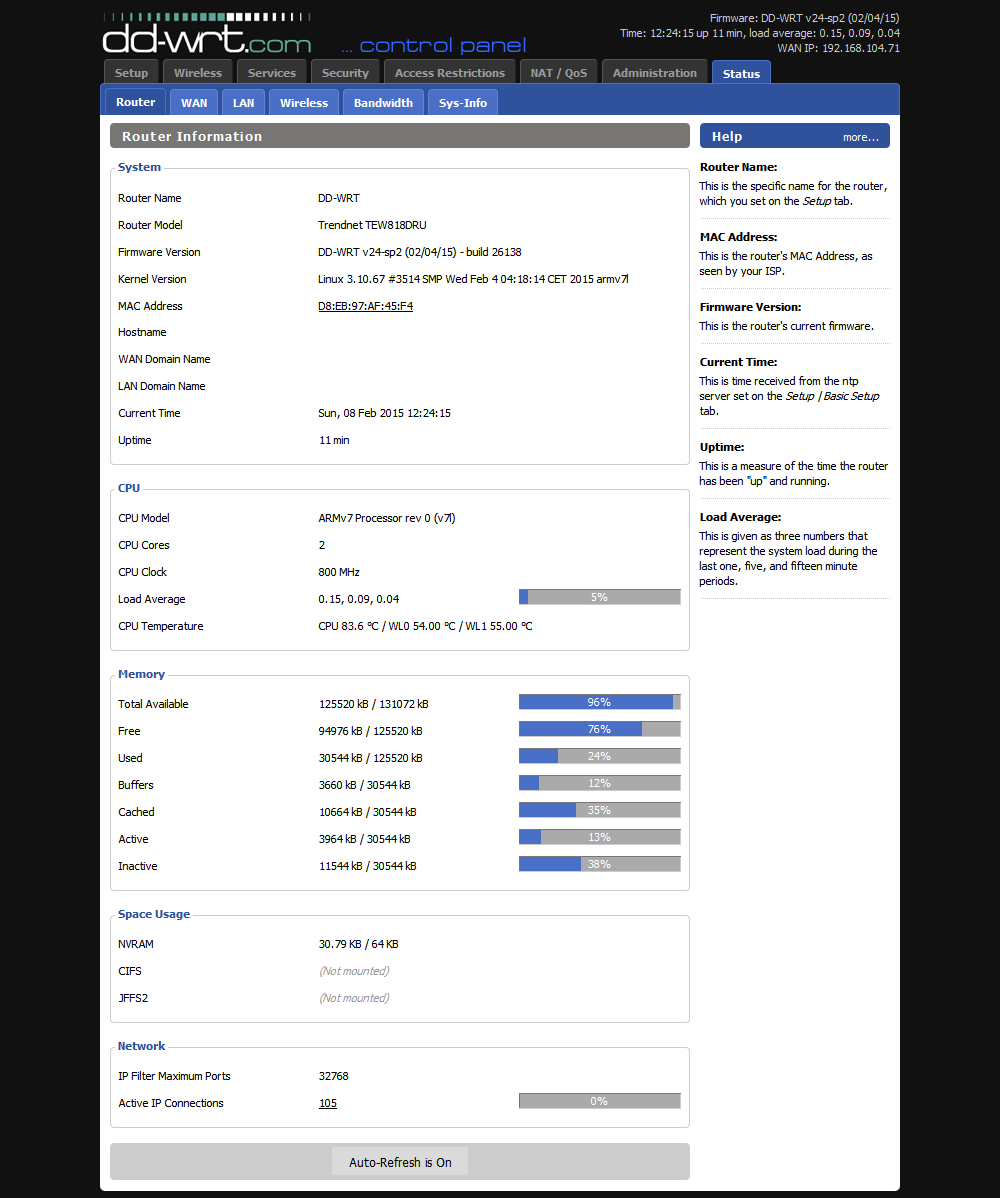
Task: Open the Access Restrictions tab
Action: [450, 73]
